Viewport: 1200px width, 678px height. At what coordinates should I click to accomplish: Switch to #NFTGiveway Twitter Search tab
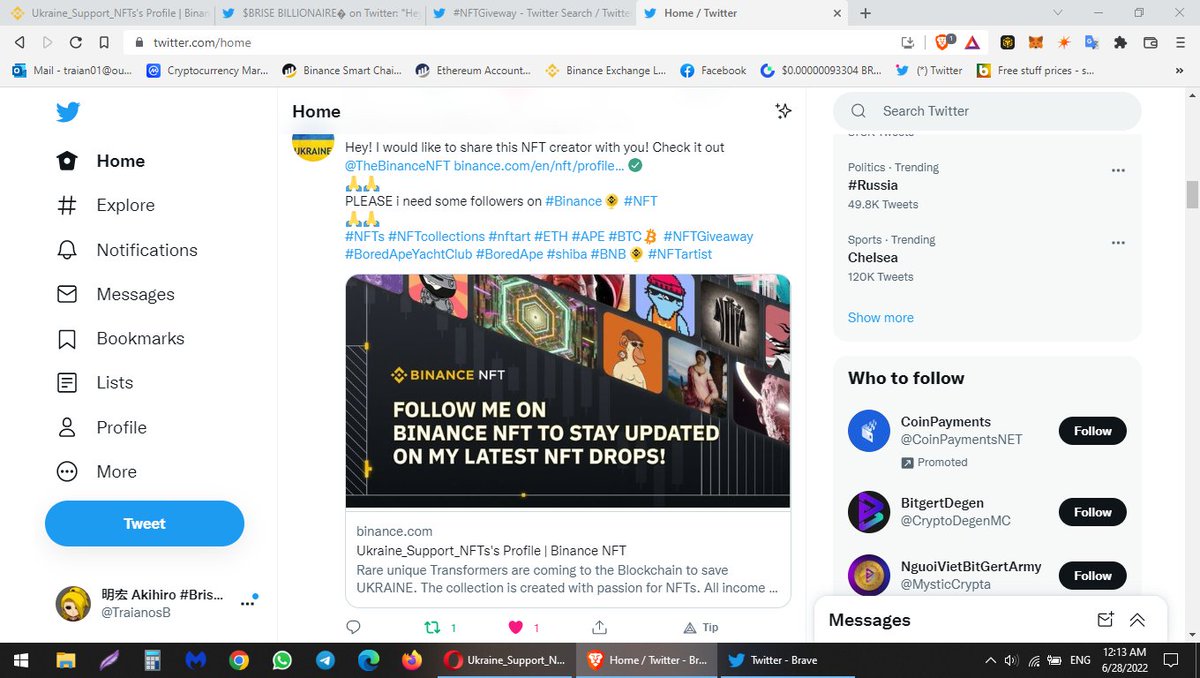(x=530, y=13)
